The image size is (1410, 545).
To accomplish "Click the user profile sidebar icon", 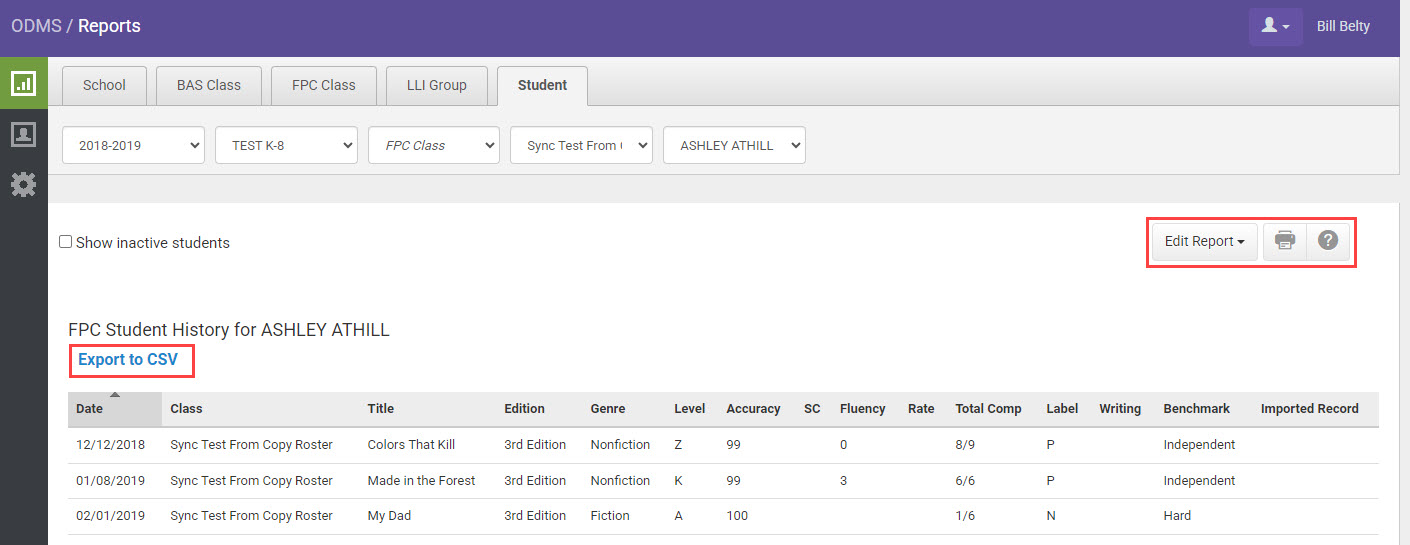I will tap(23, 134).
